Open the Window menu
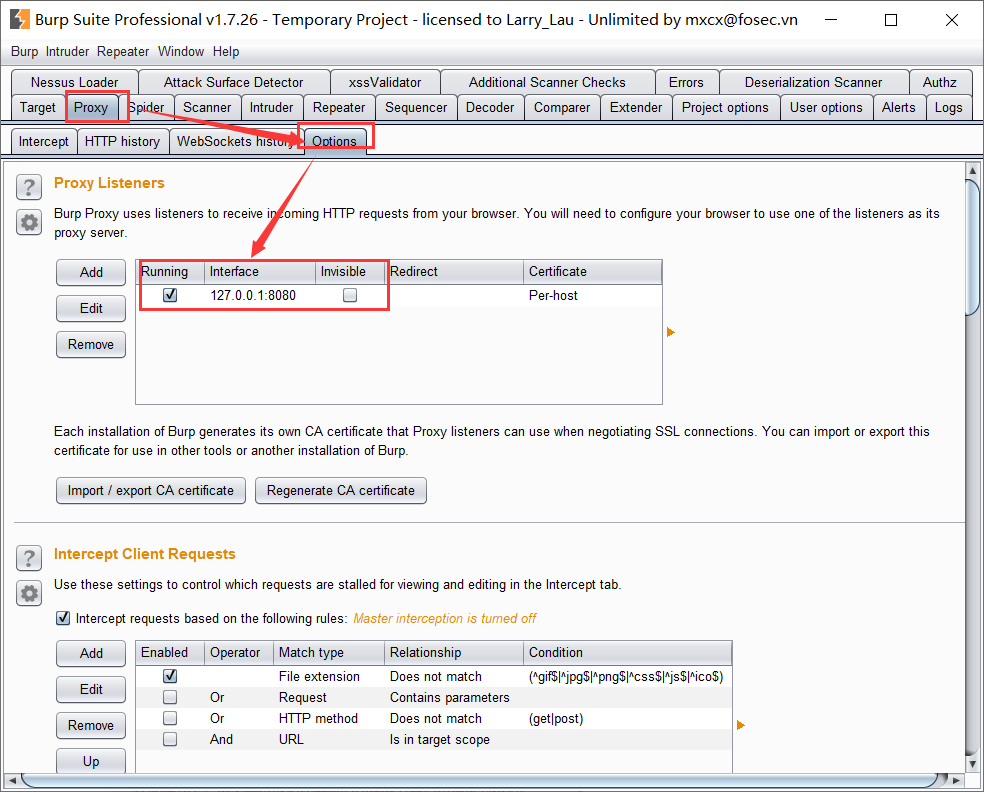This screenshot has height=792, width=984. point(181,51)
